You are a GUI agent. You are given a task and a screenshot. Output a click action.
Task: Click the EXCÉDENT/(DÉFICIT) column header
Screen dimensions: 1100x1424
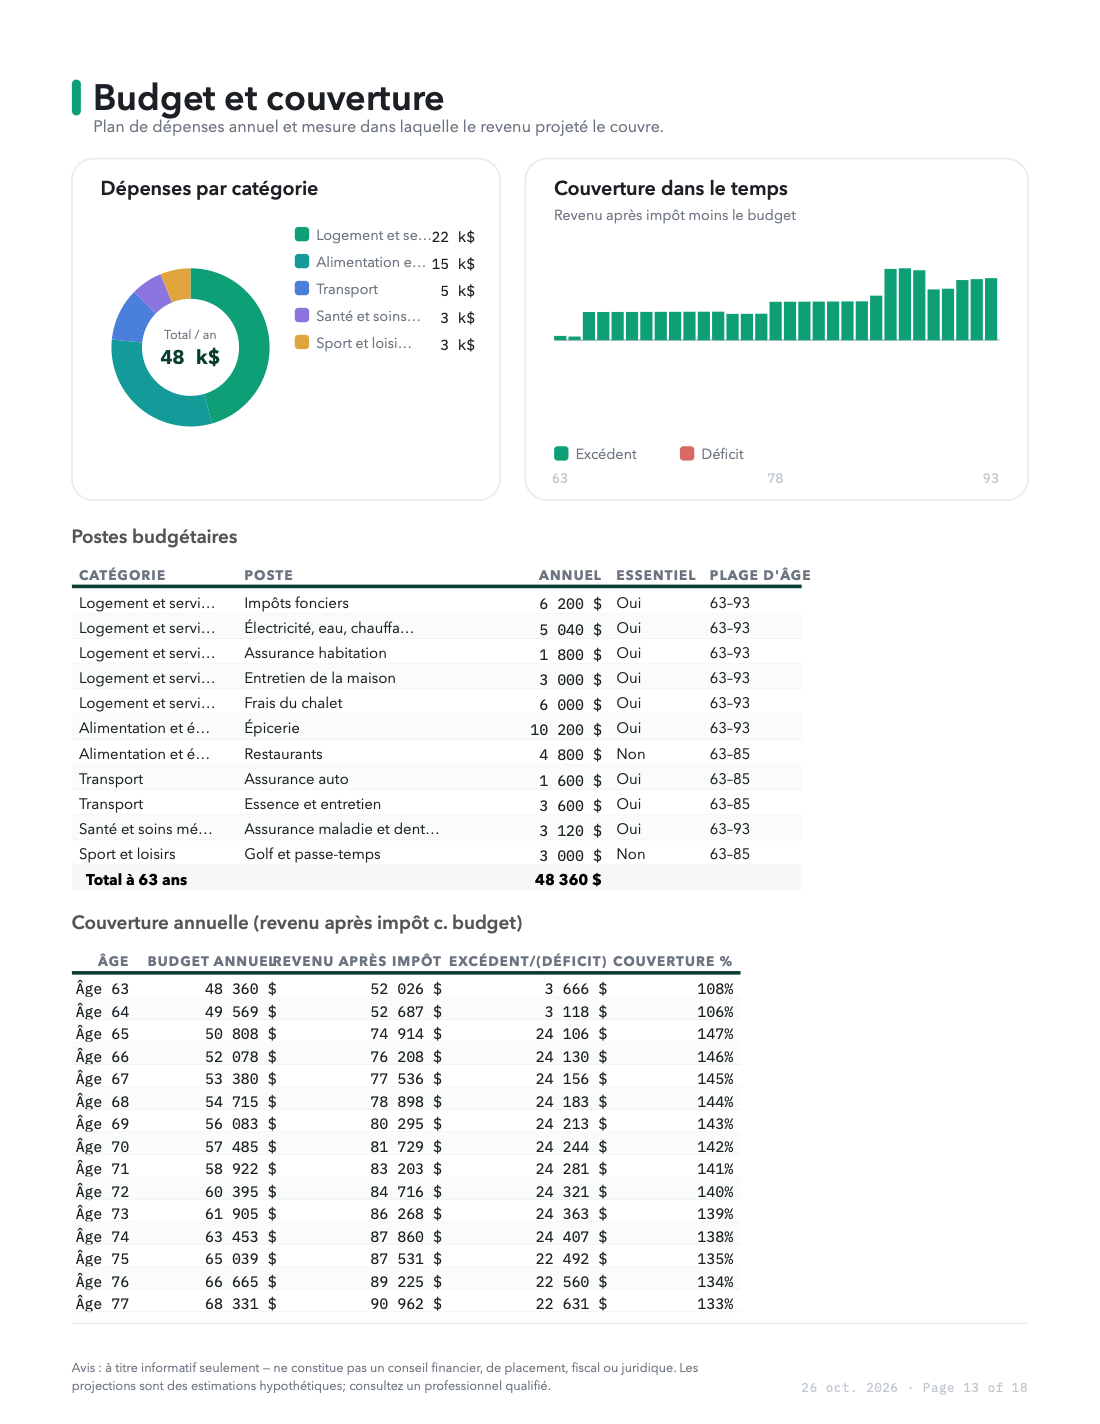[528, 961]
